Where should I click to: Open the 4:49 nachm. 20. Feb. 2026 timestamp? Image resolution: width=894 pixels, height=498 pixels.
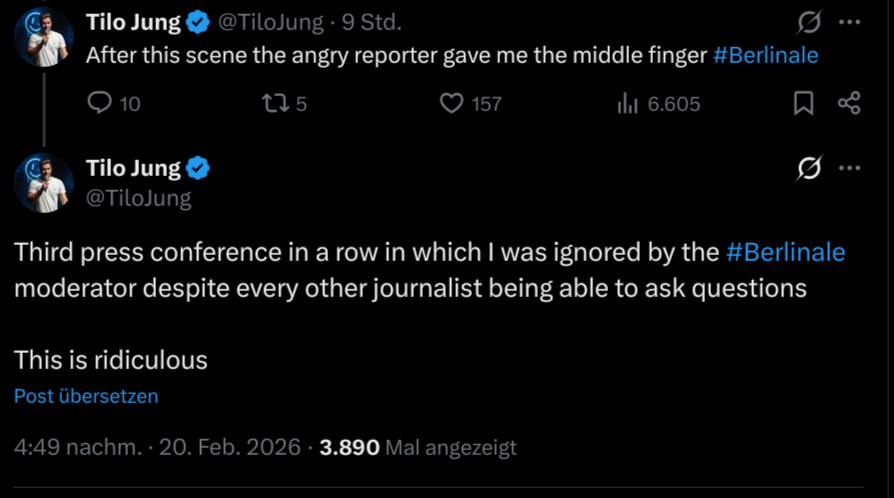click(x=157, y=447)
